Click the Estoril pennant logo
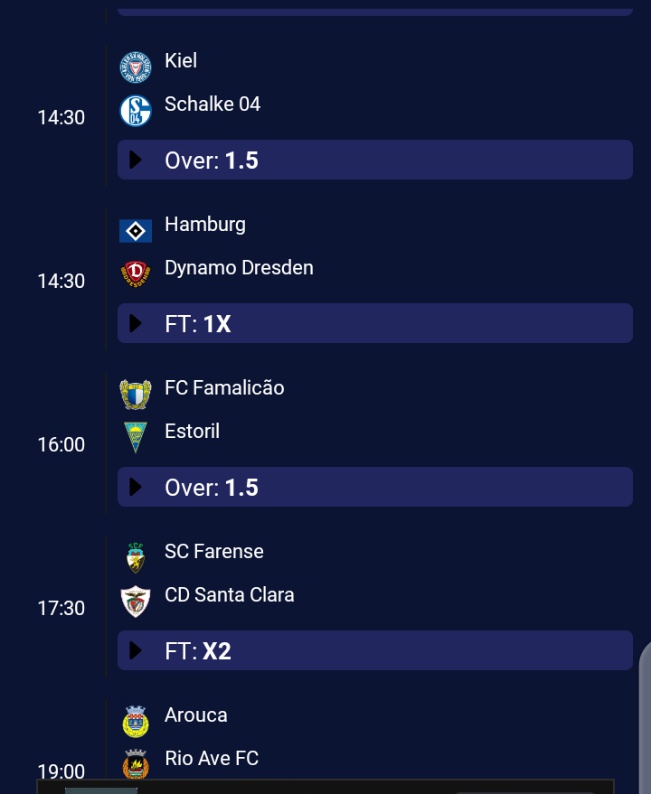 (135, 437)
